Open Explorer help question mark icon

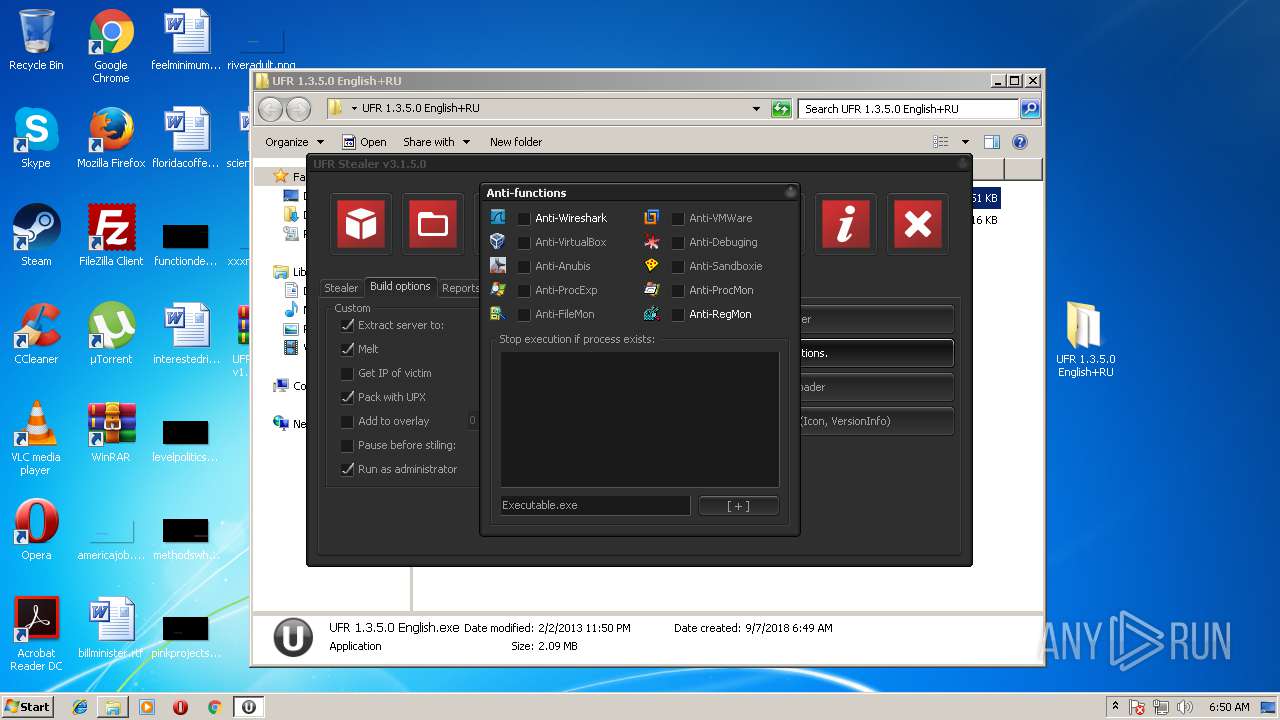[1020, 142]
